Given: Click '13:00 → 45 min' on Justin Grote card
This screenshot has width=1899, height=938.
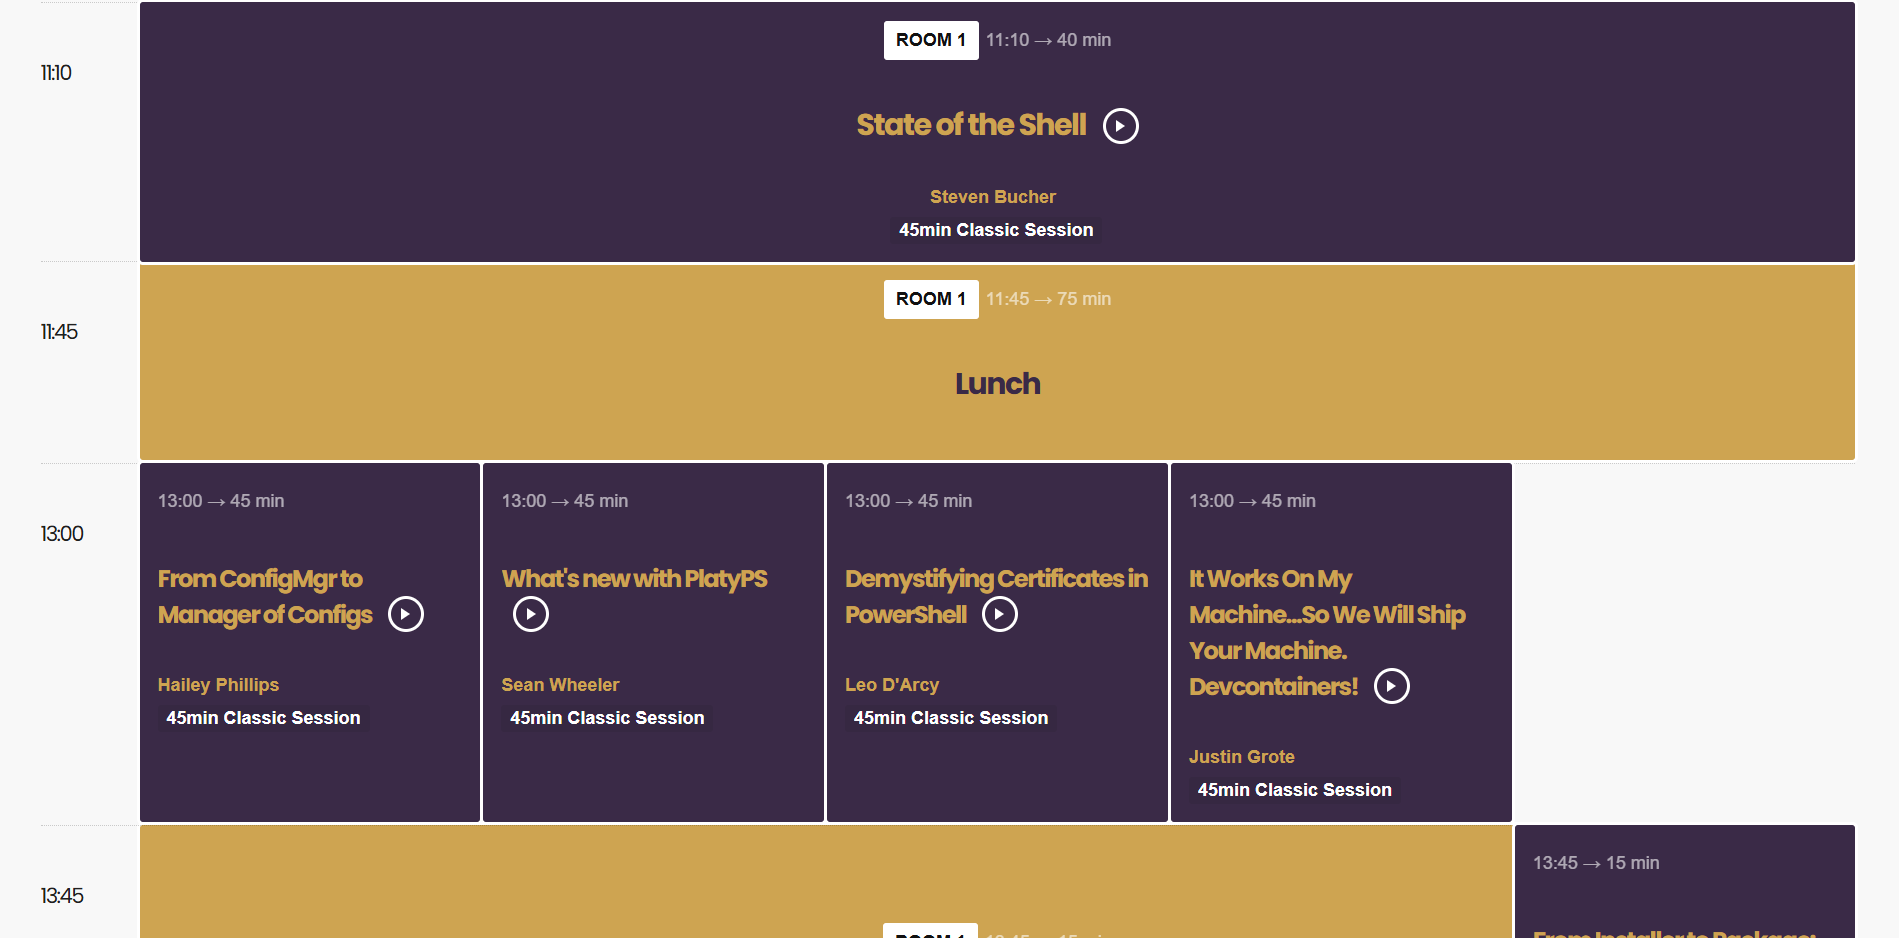Looking at the screenshot, I should coord(1252,501).
